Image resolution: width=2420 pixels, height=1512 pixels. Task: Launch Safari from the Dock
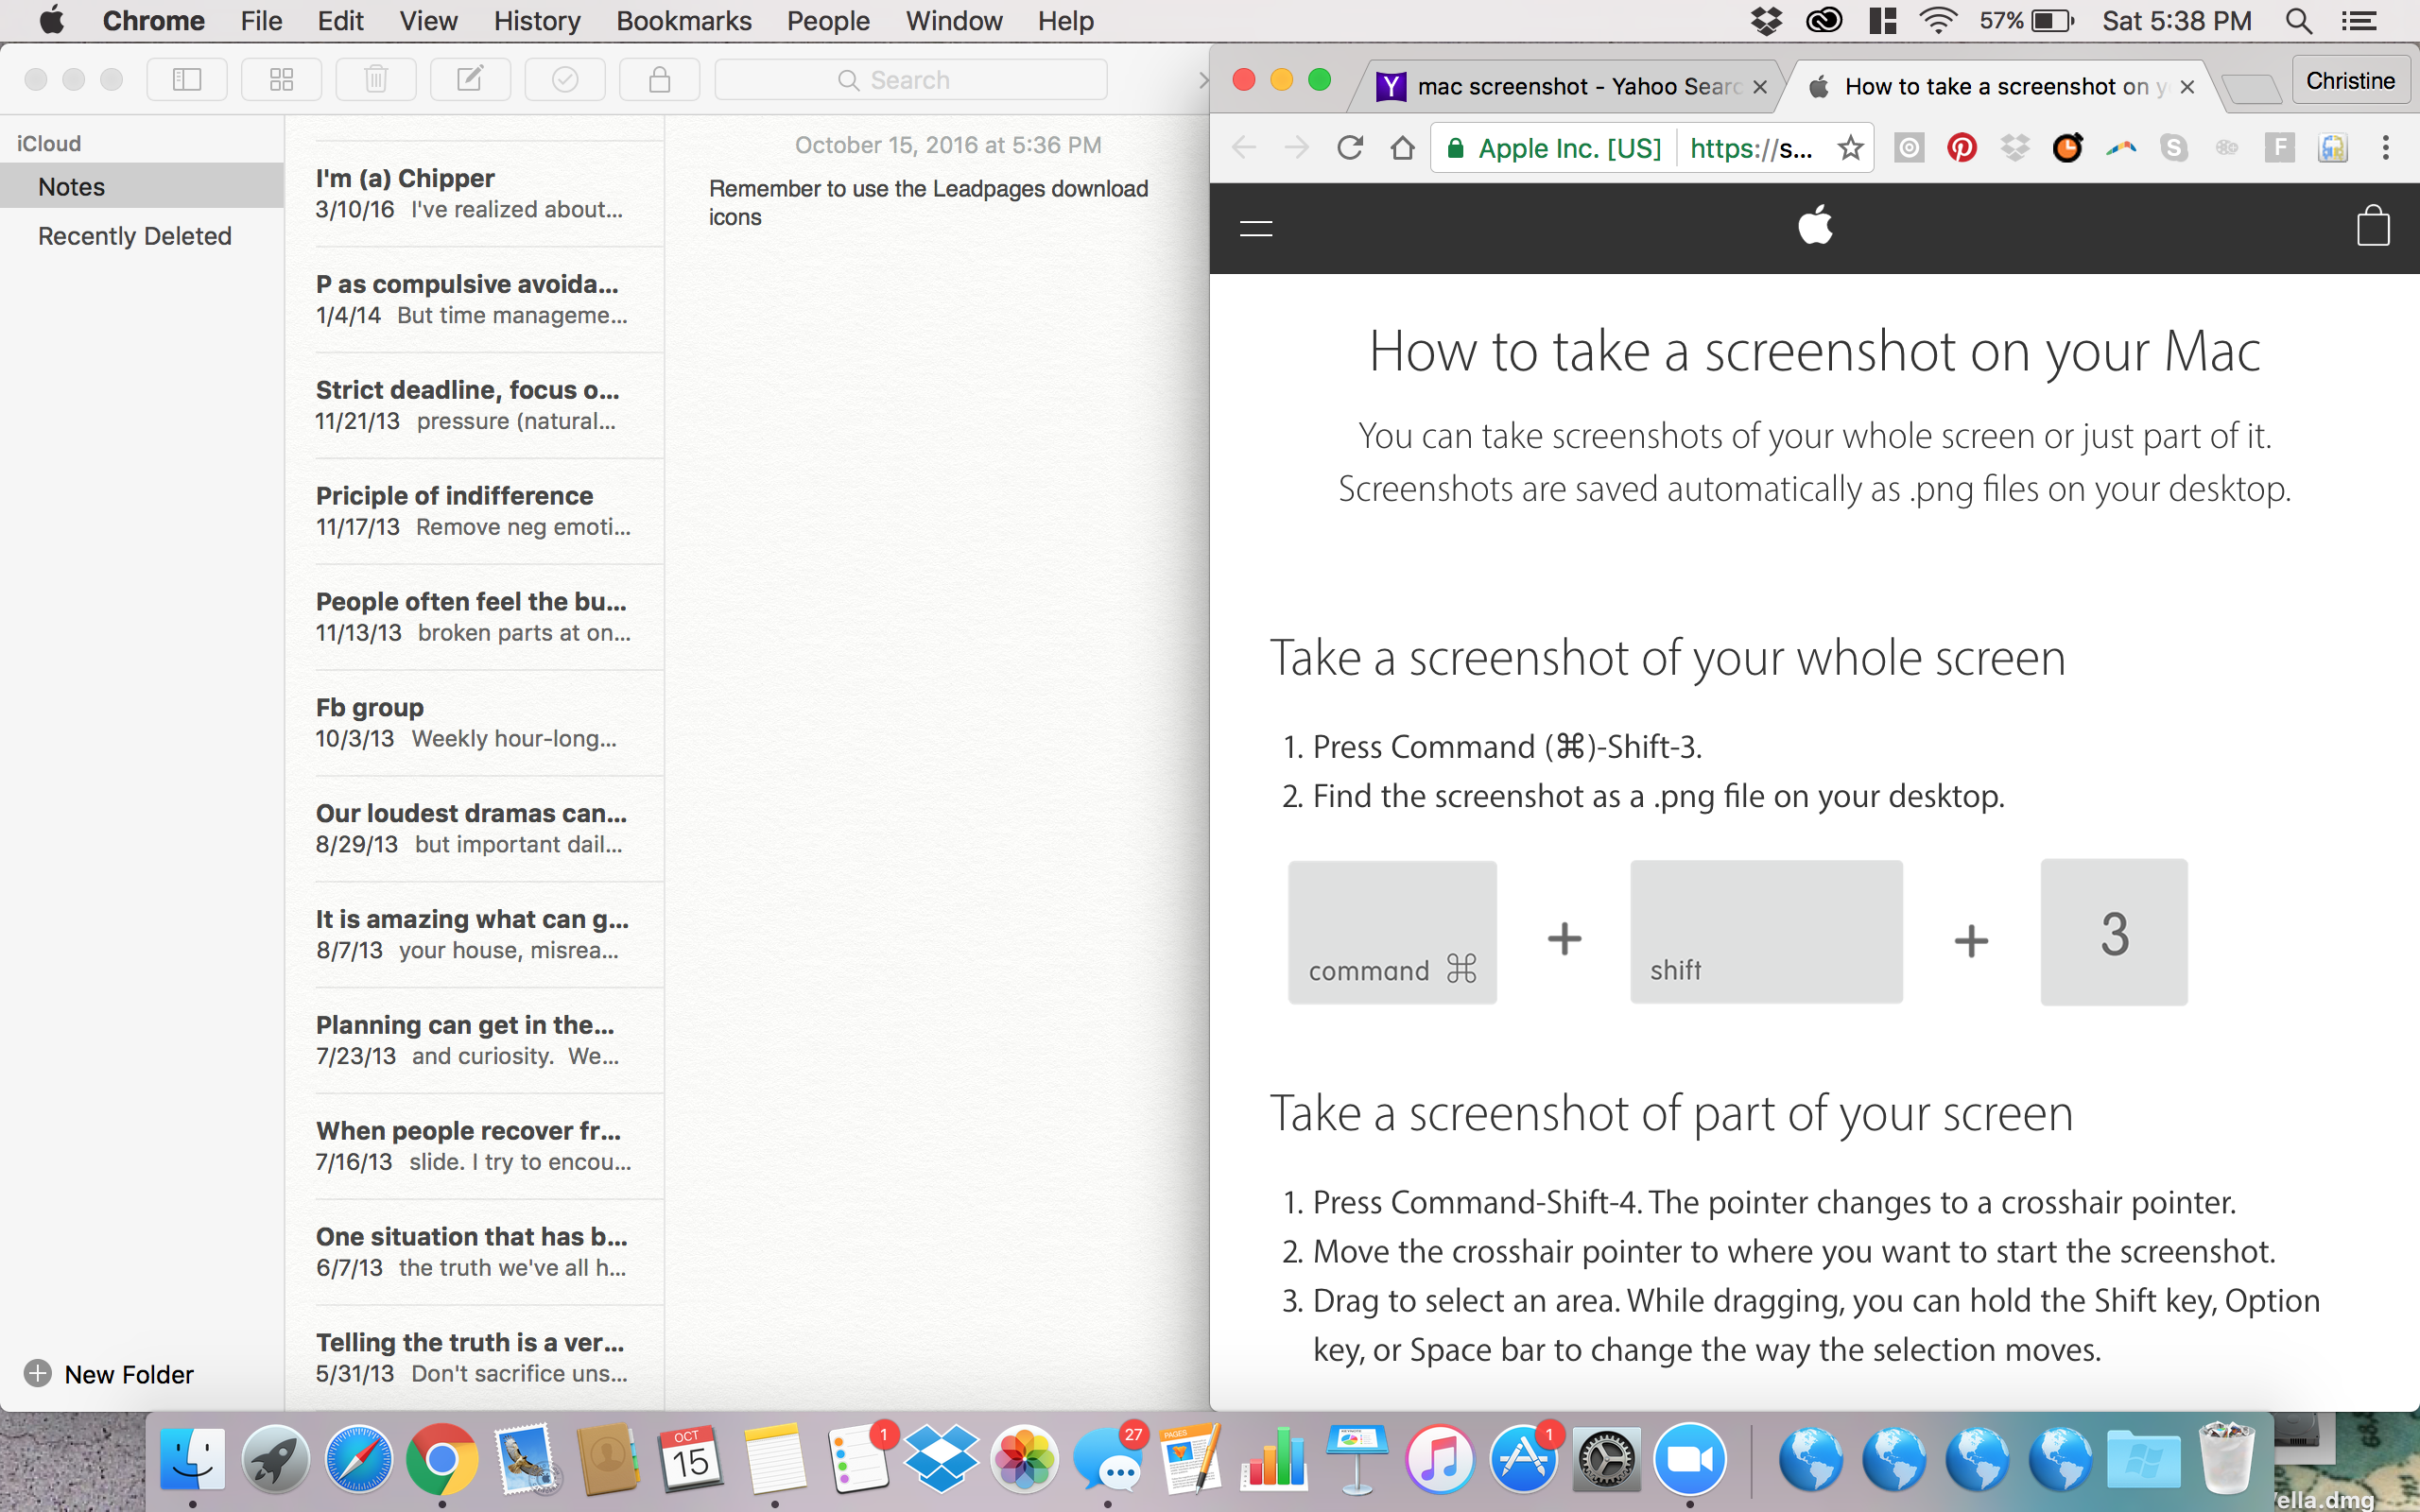[x=359, y=1459]
